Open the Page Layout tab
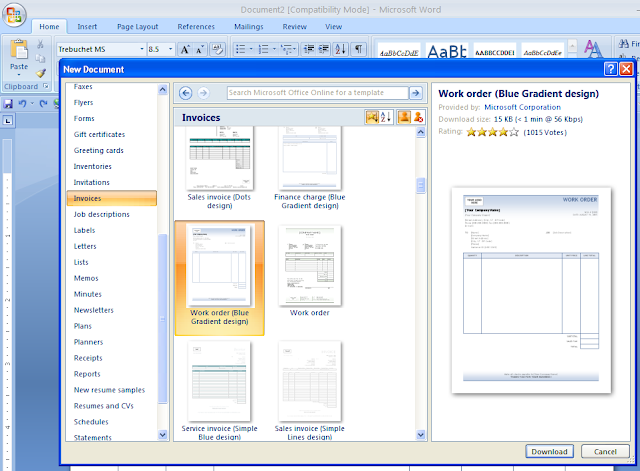This screenshot has width=640, height=471. pos(138,27)
